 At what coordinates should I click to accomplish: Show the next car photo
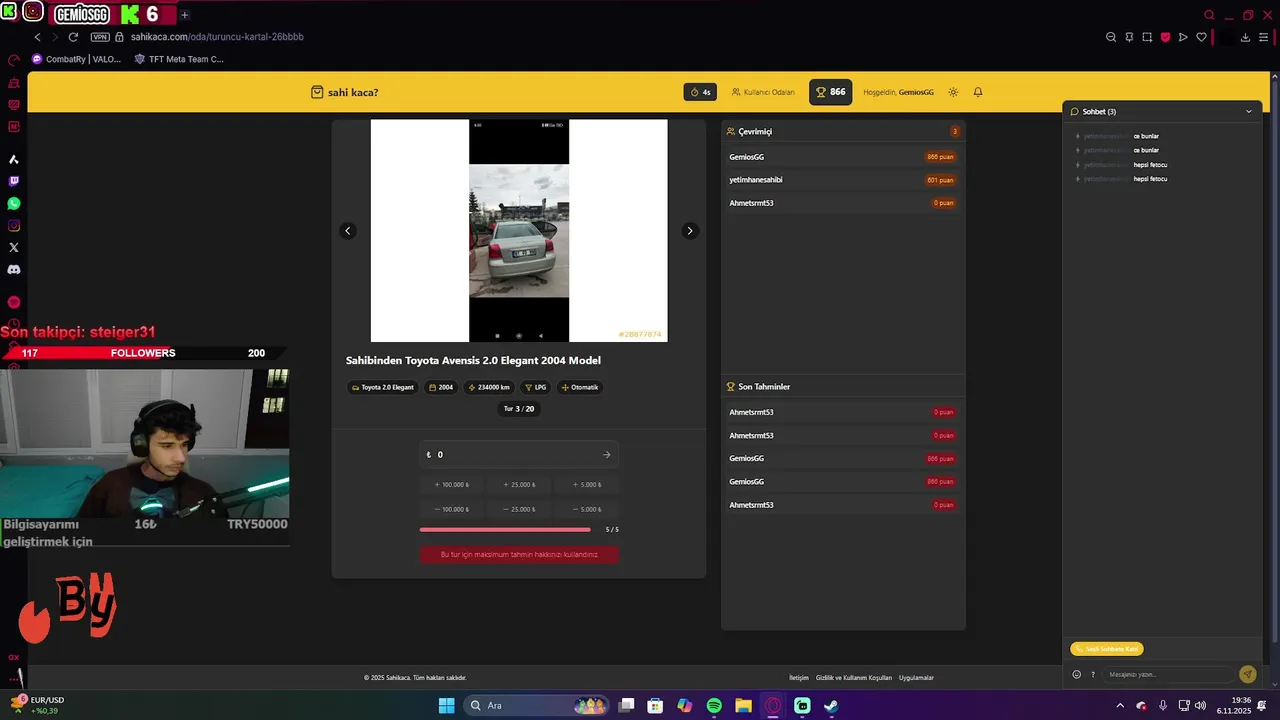tap(689, 231)
